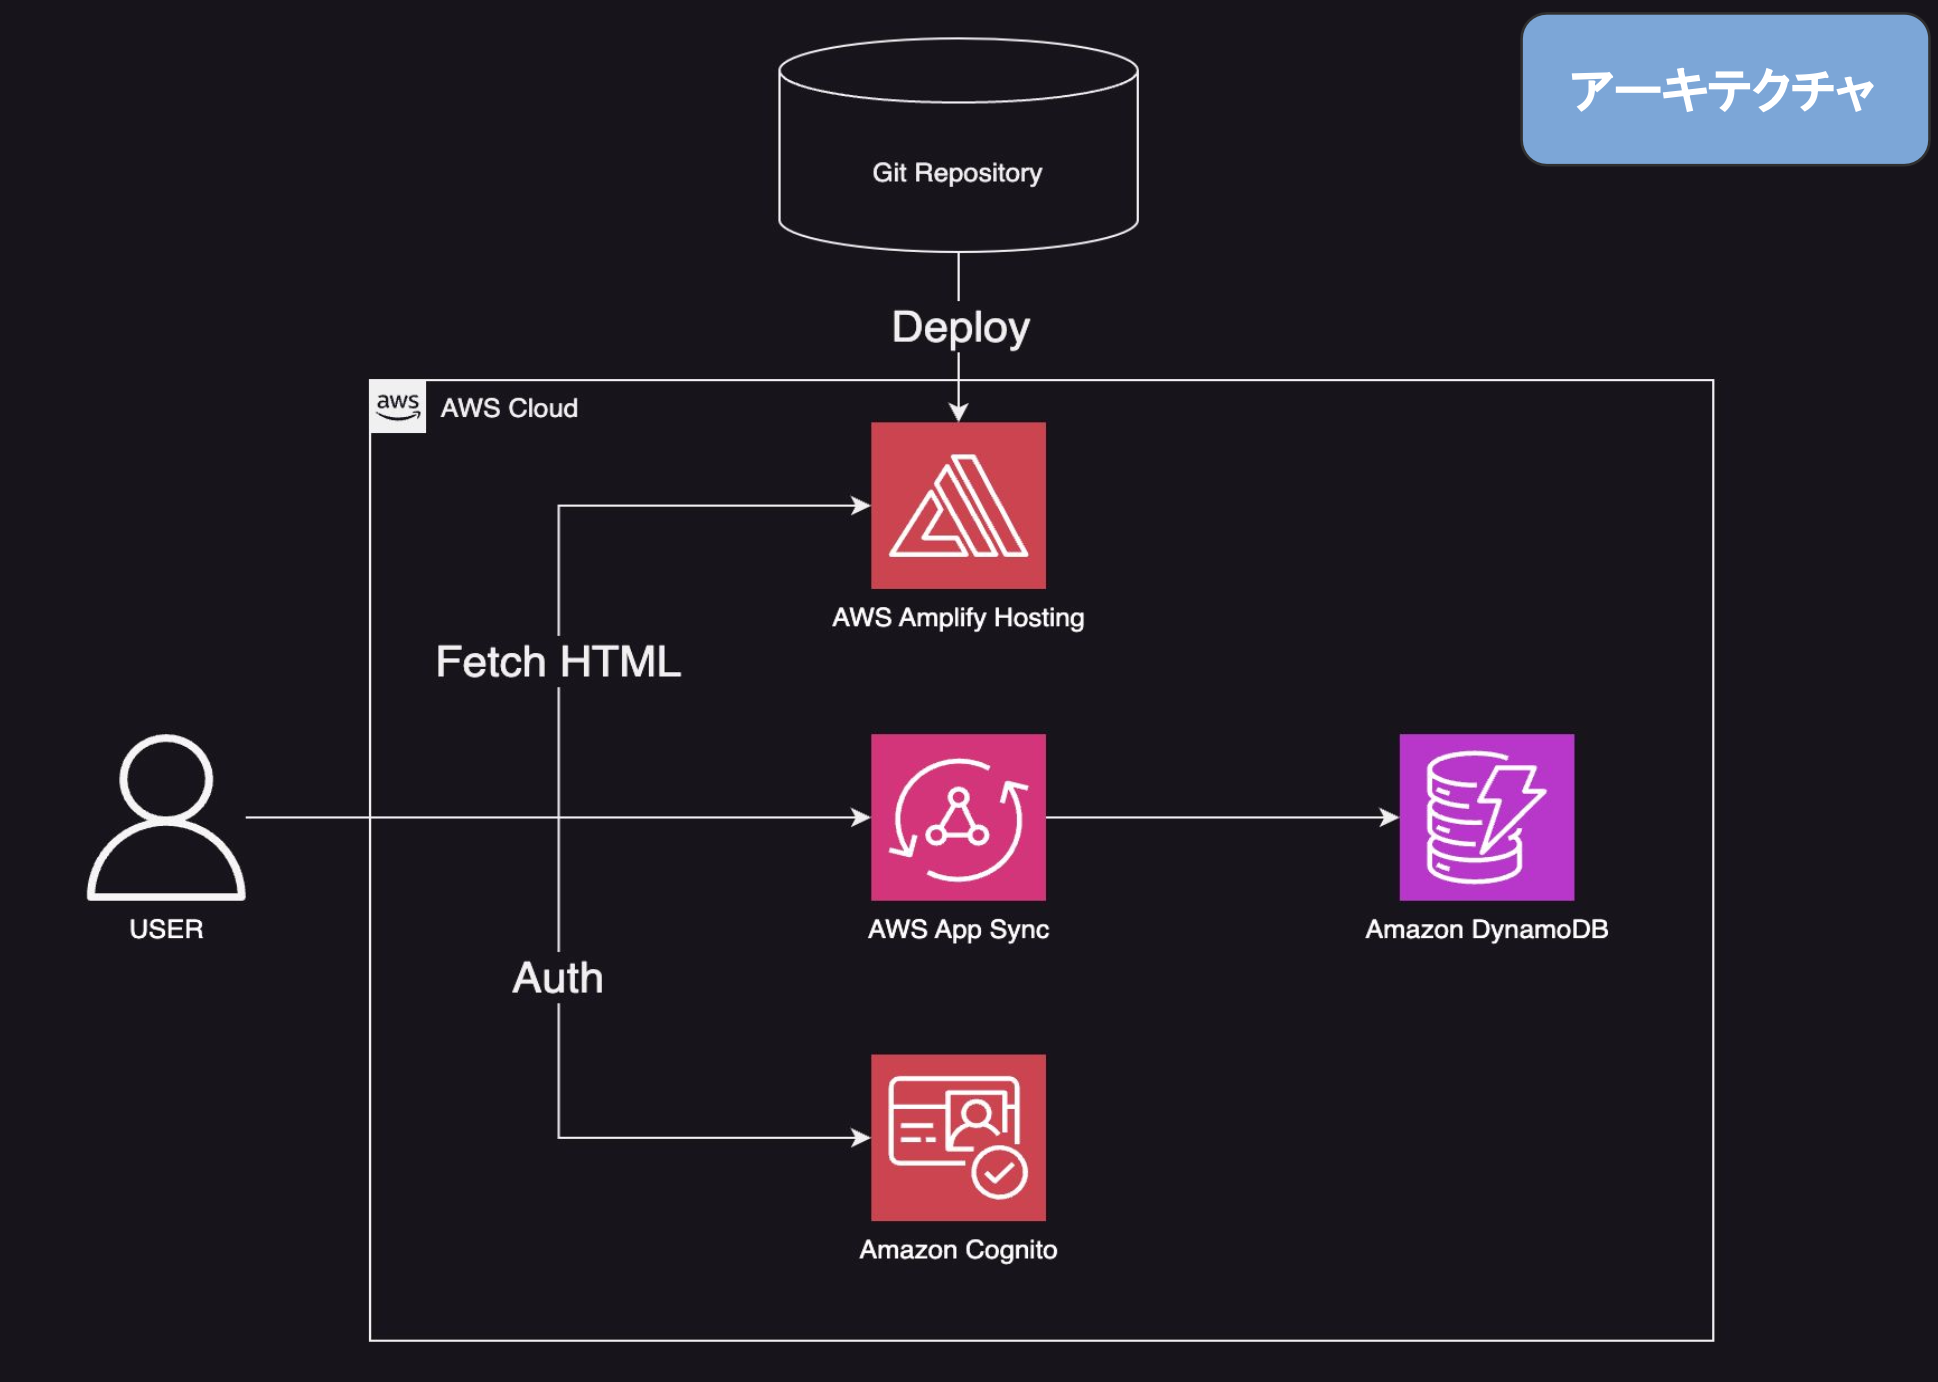Select the Amazon Cognito icon
This screenshot has height=1382, width=1938.
tap(958, 1137)
